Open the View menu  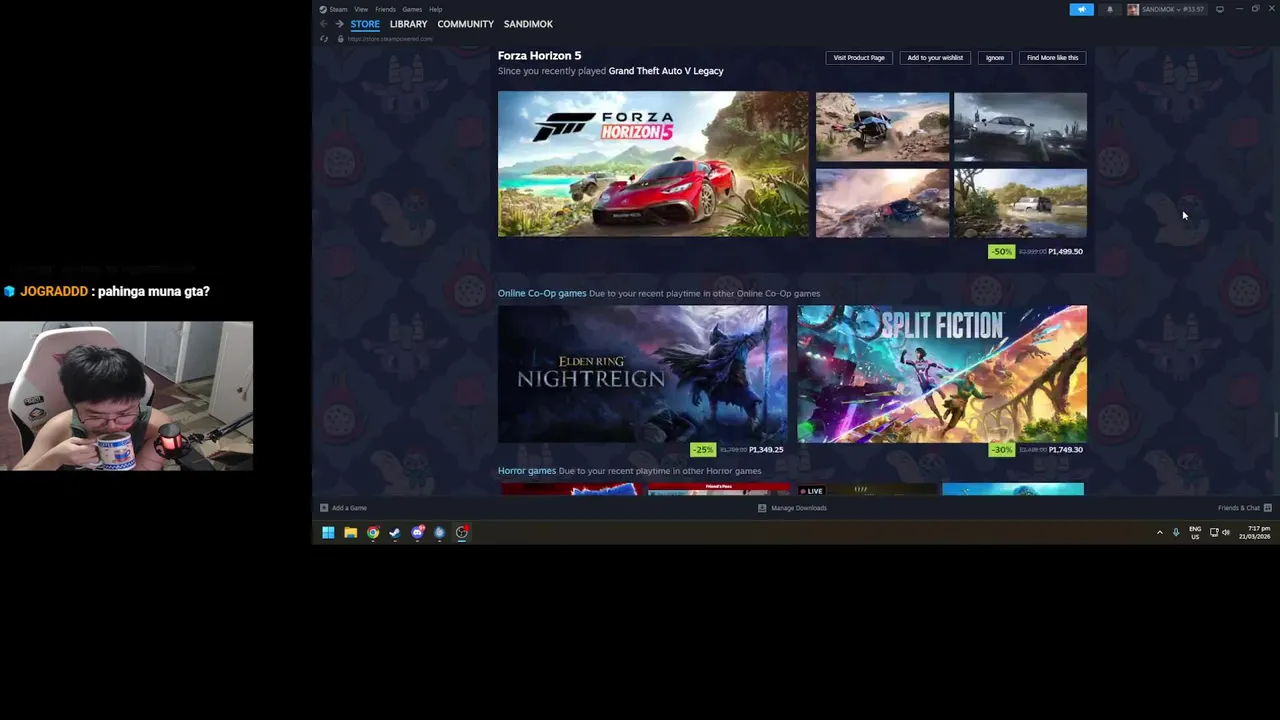(361, 9)
